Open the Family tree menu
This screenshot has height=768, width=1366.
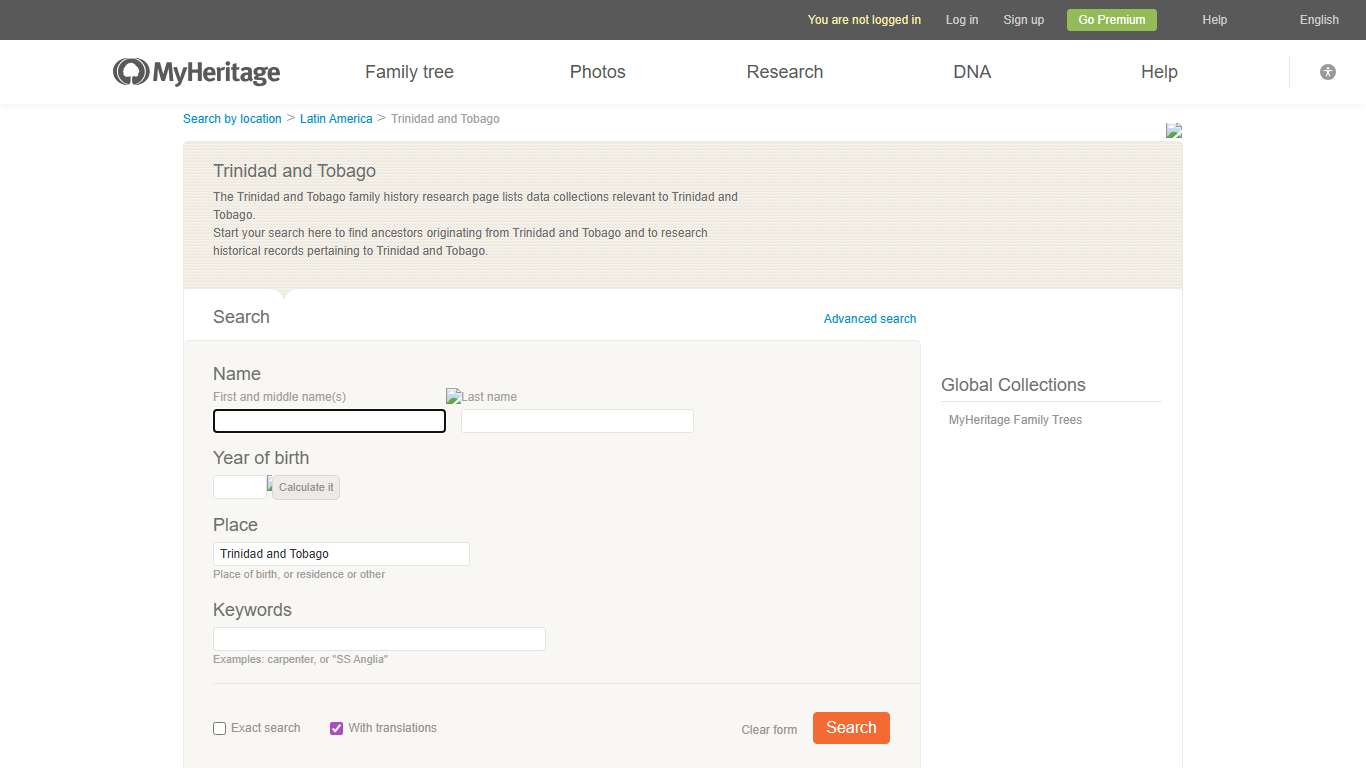click(x=409, y=71)
